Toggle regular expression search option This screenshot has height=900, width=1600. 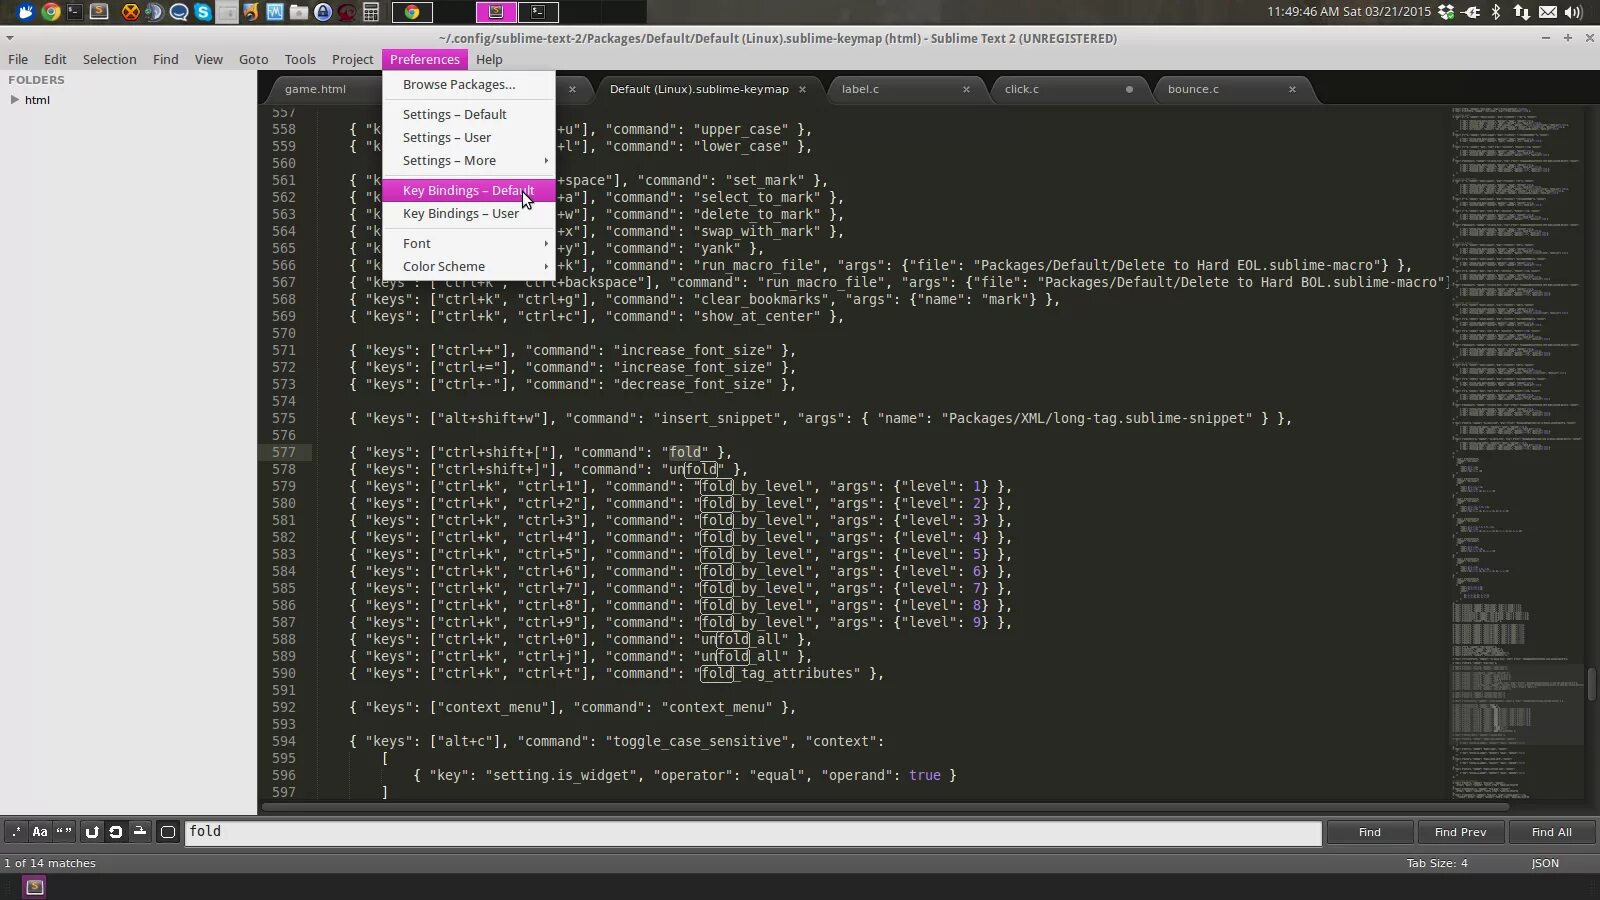coord(15,832)
